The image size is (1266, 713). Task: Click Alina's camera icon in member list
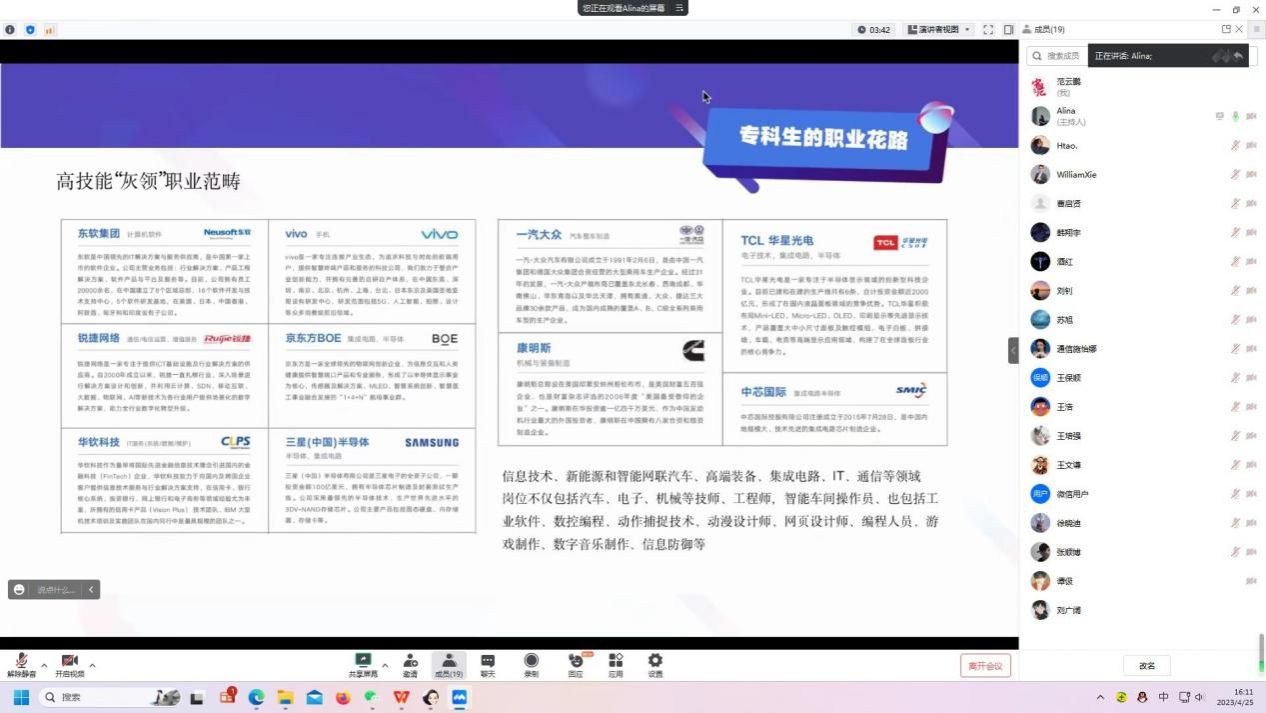pos(1251,116)
